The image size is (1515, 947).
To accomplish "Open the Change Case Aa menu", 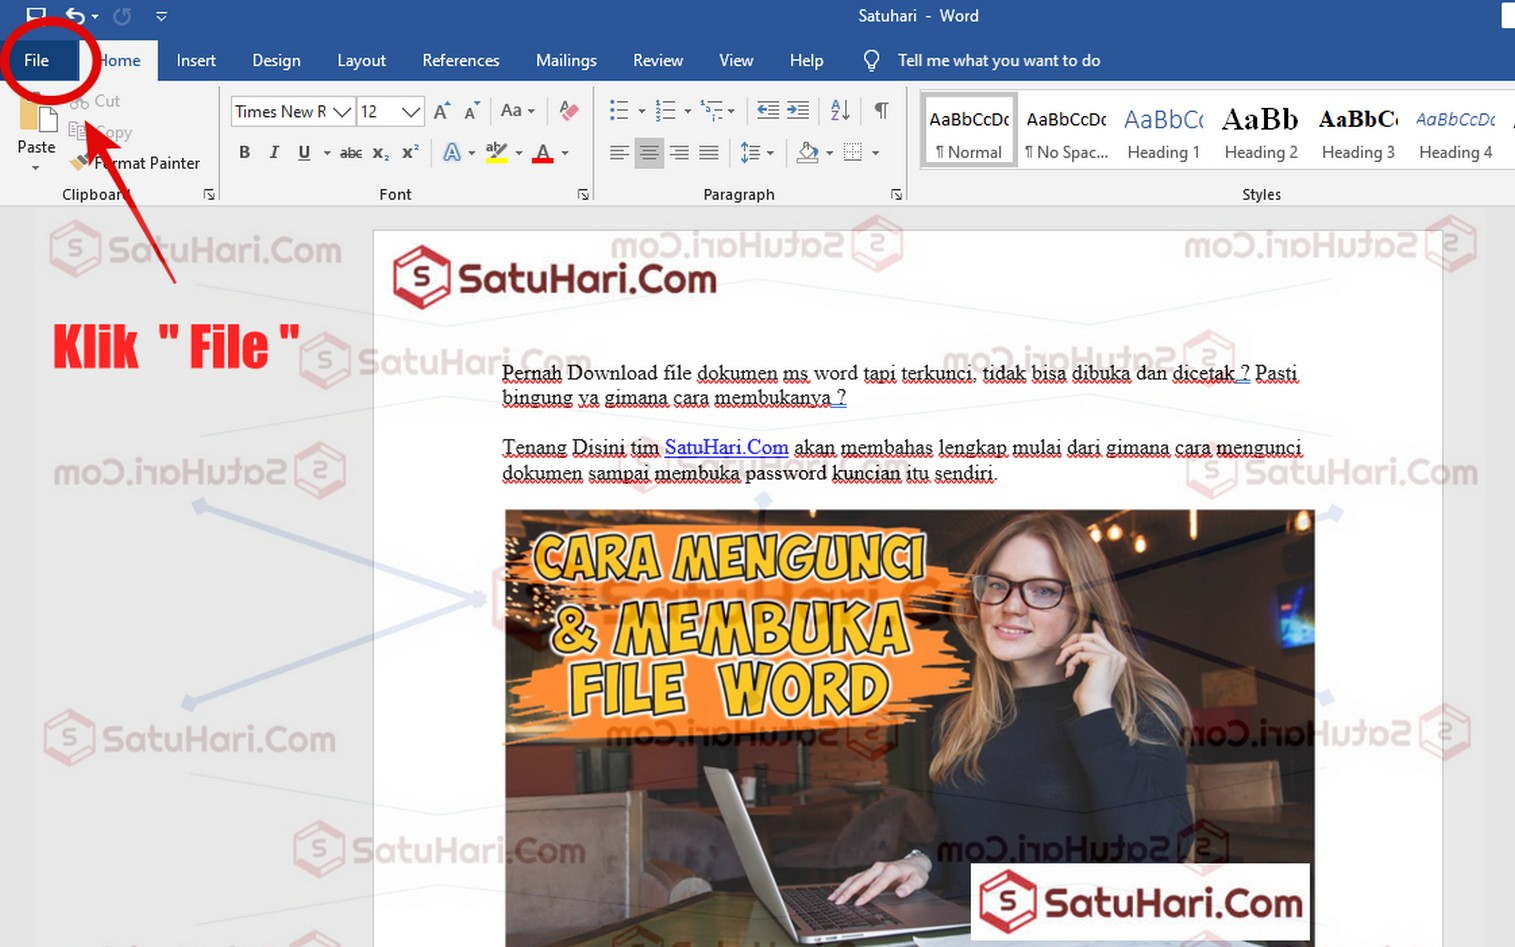I will tap(518, 111).
